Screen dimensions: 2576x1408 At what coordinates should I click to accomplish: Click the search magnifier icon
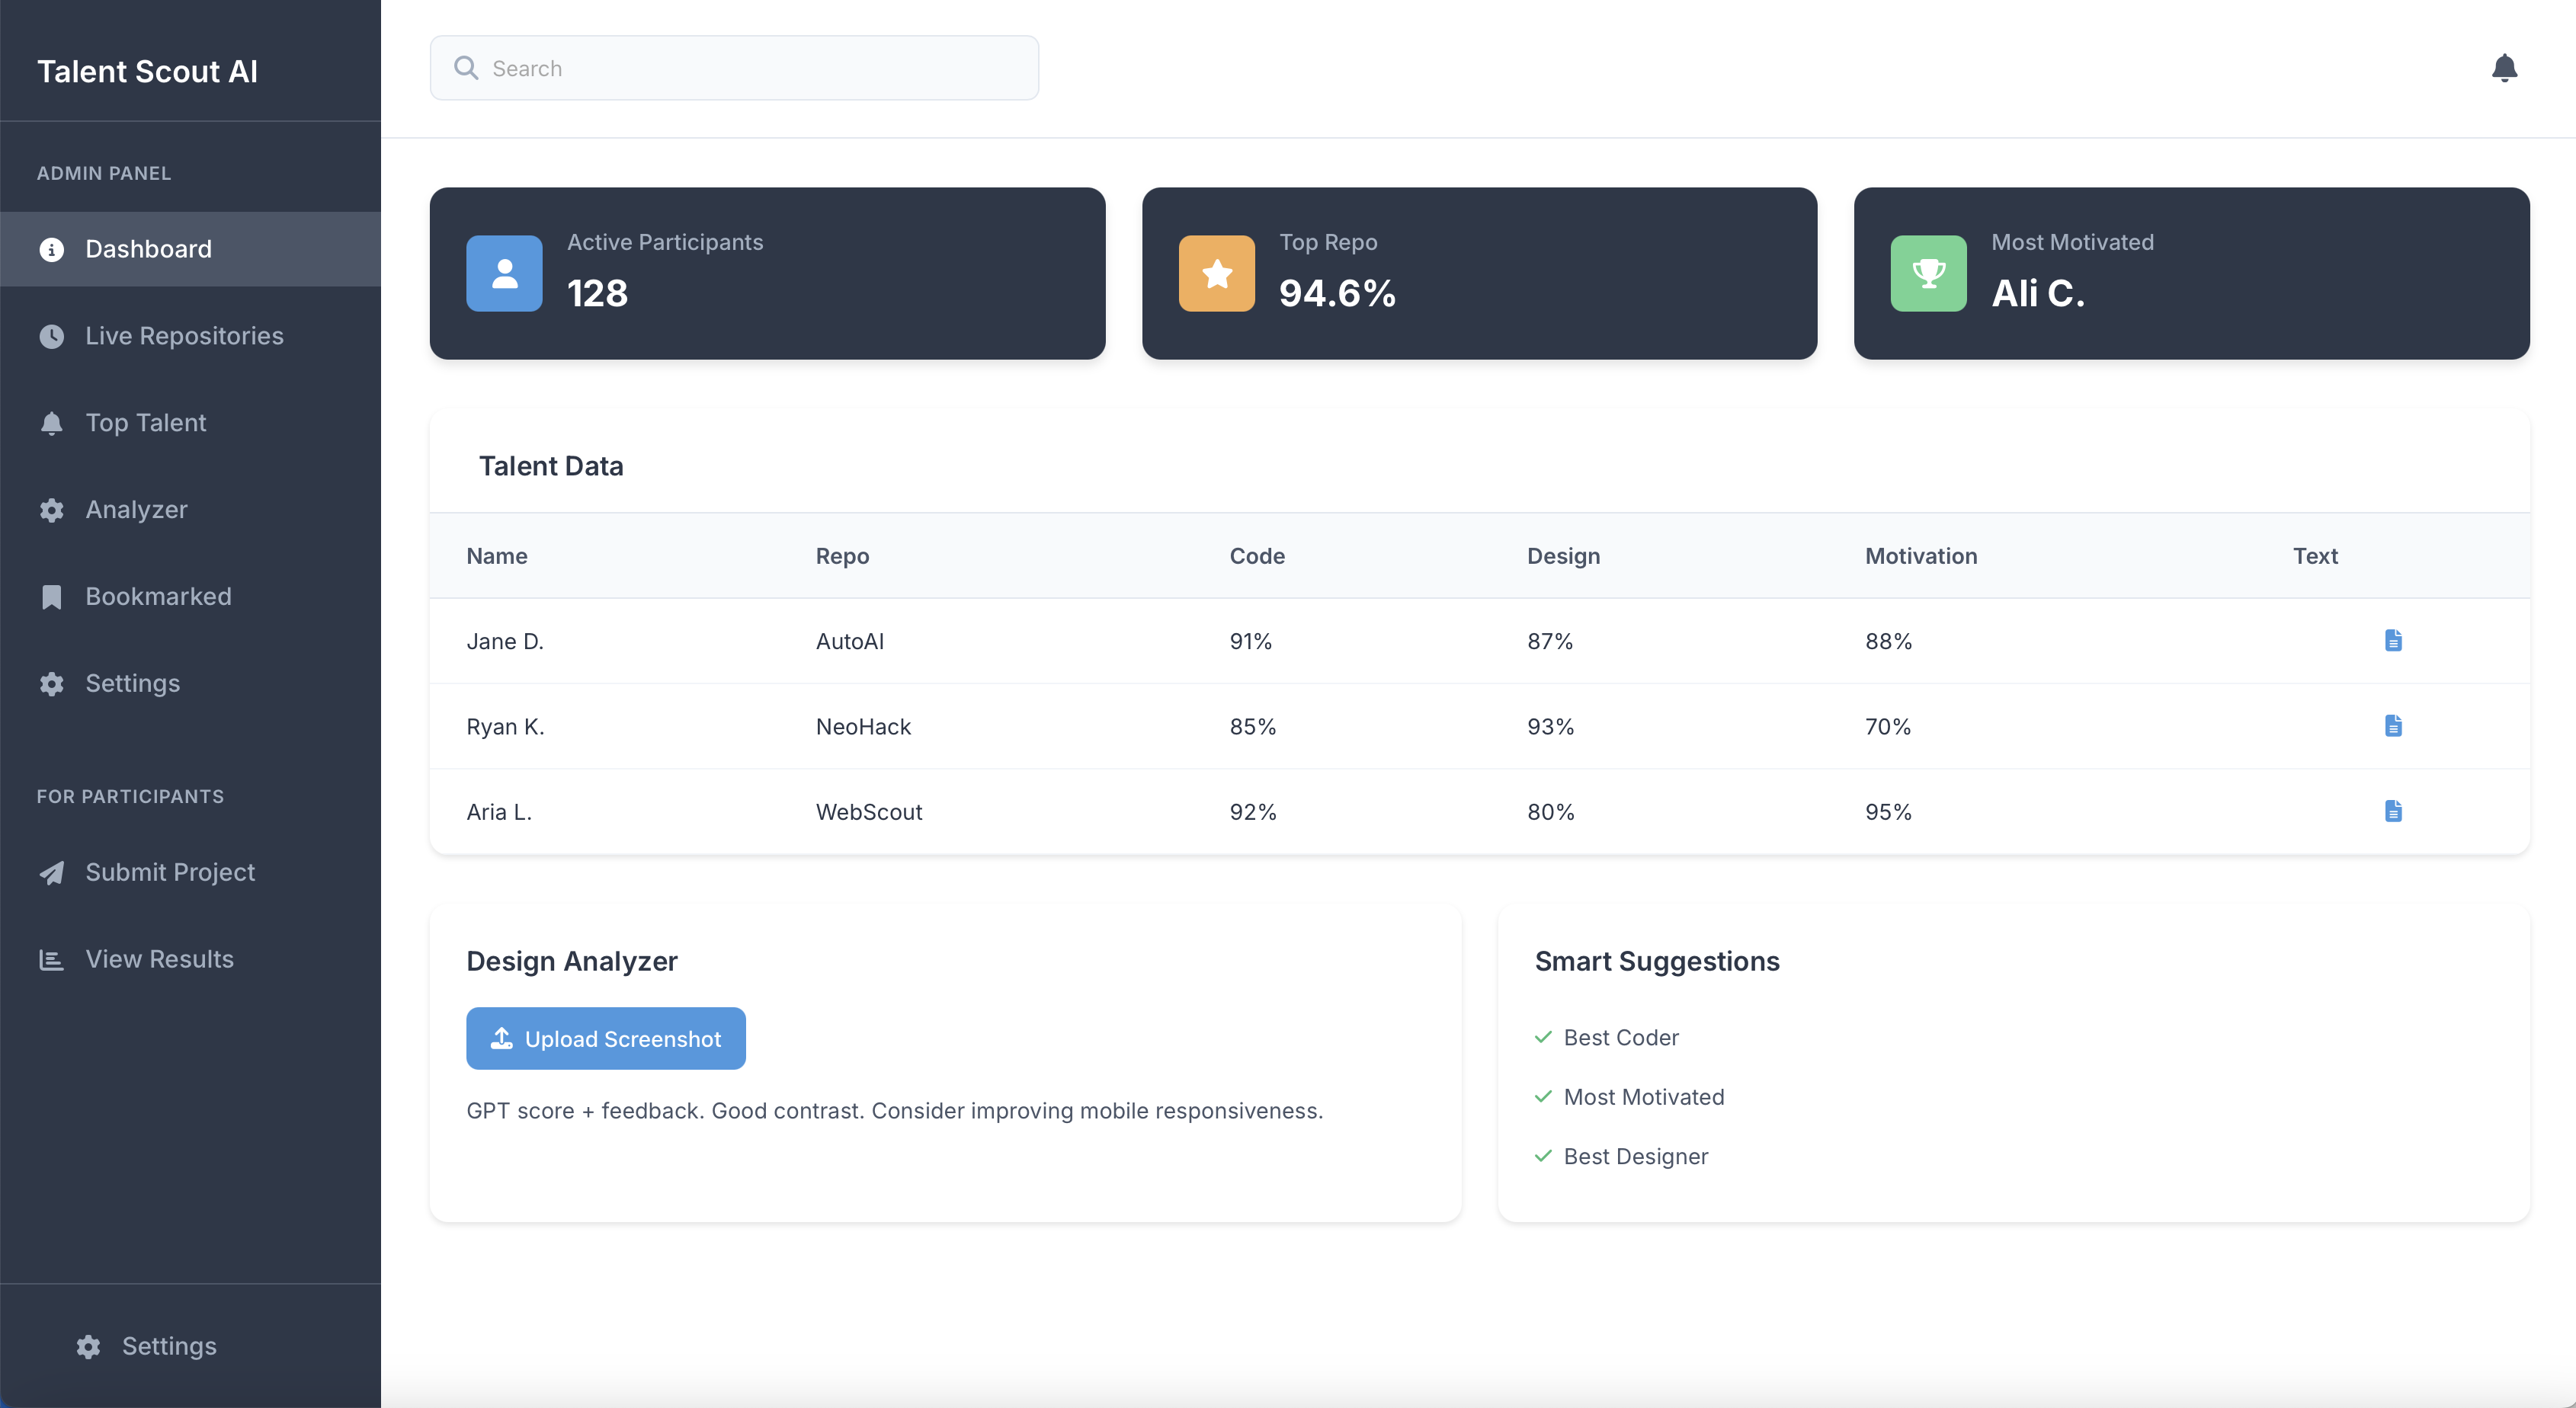[x=466, y=68]
